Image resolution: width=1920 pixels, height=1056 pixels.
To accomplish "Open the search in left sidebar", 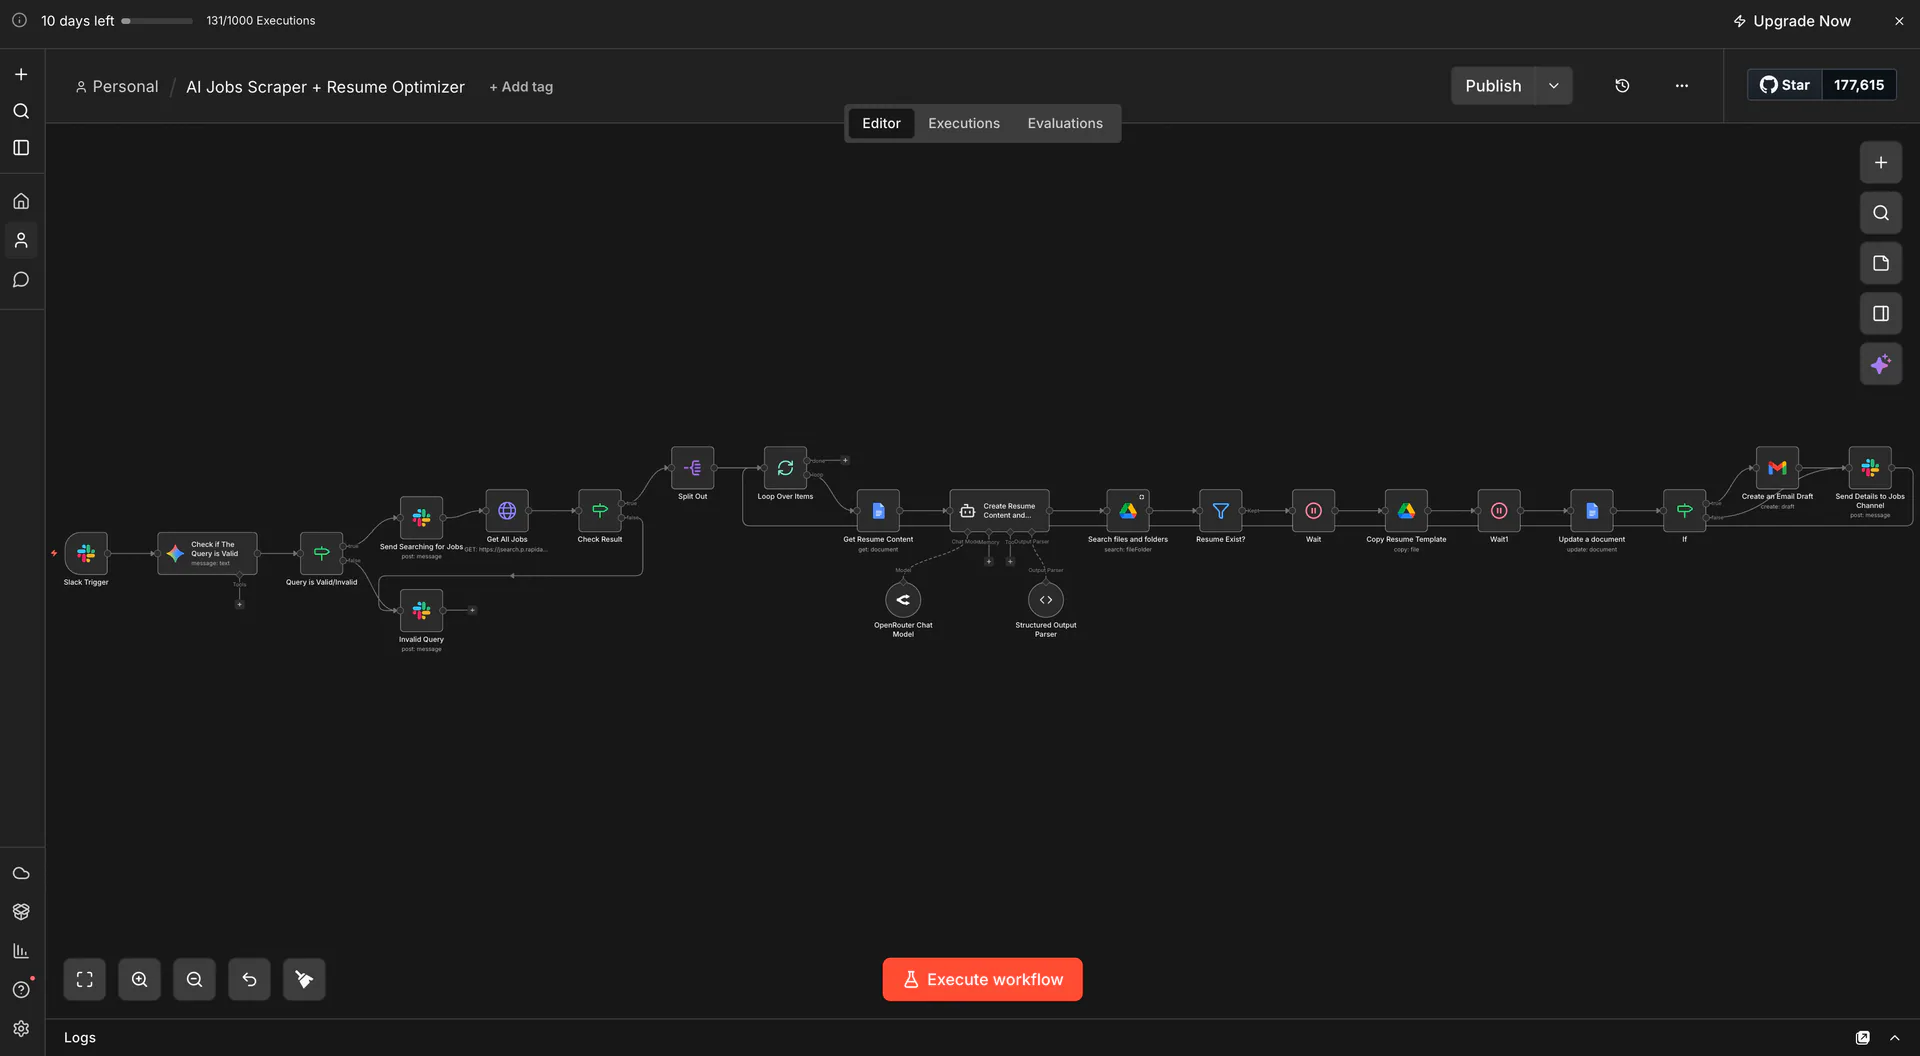I will click(21, 111).
